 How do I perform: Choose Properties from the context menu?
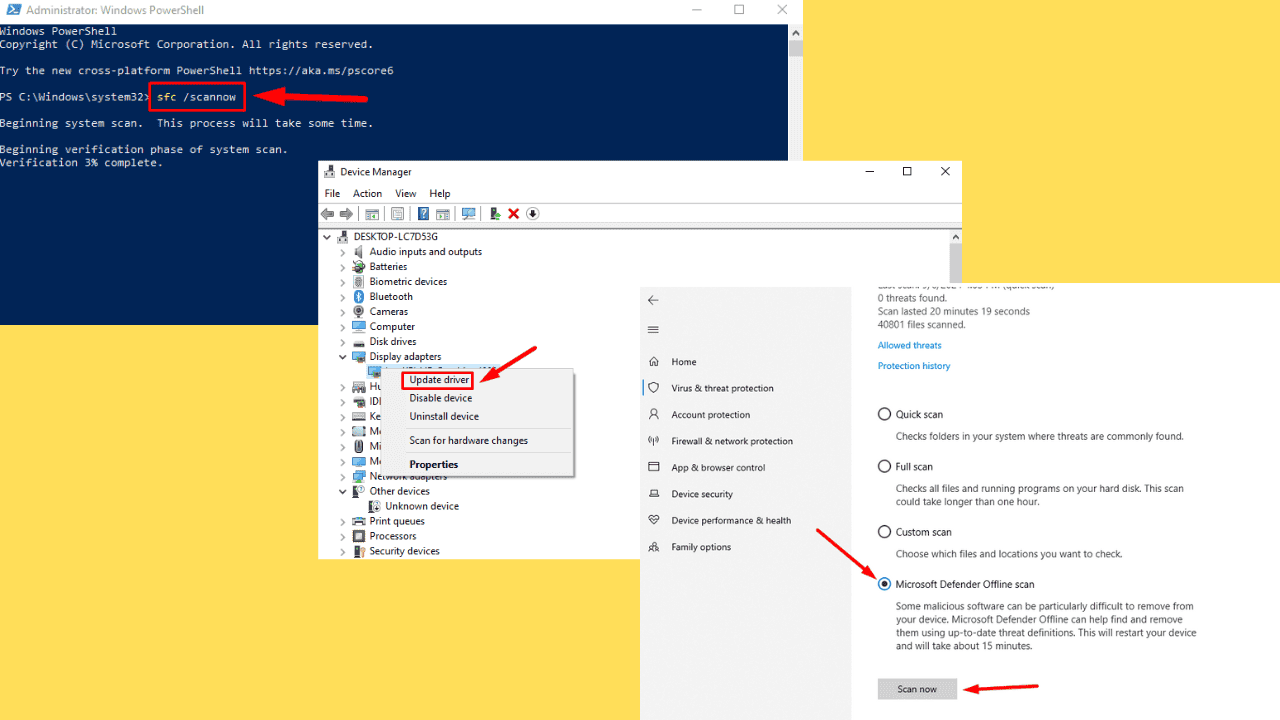click(x=433, y=464)
